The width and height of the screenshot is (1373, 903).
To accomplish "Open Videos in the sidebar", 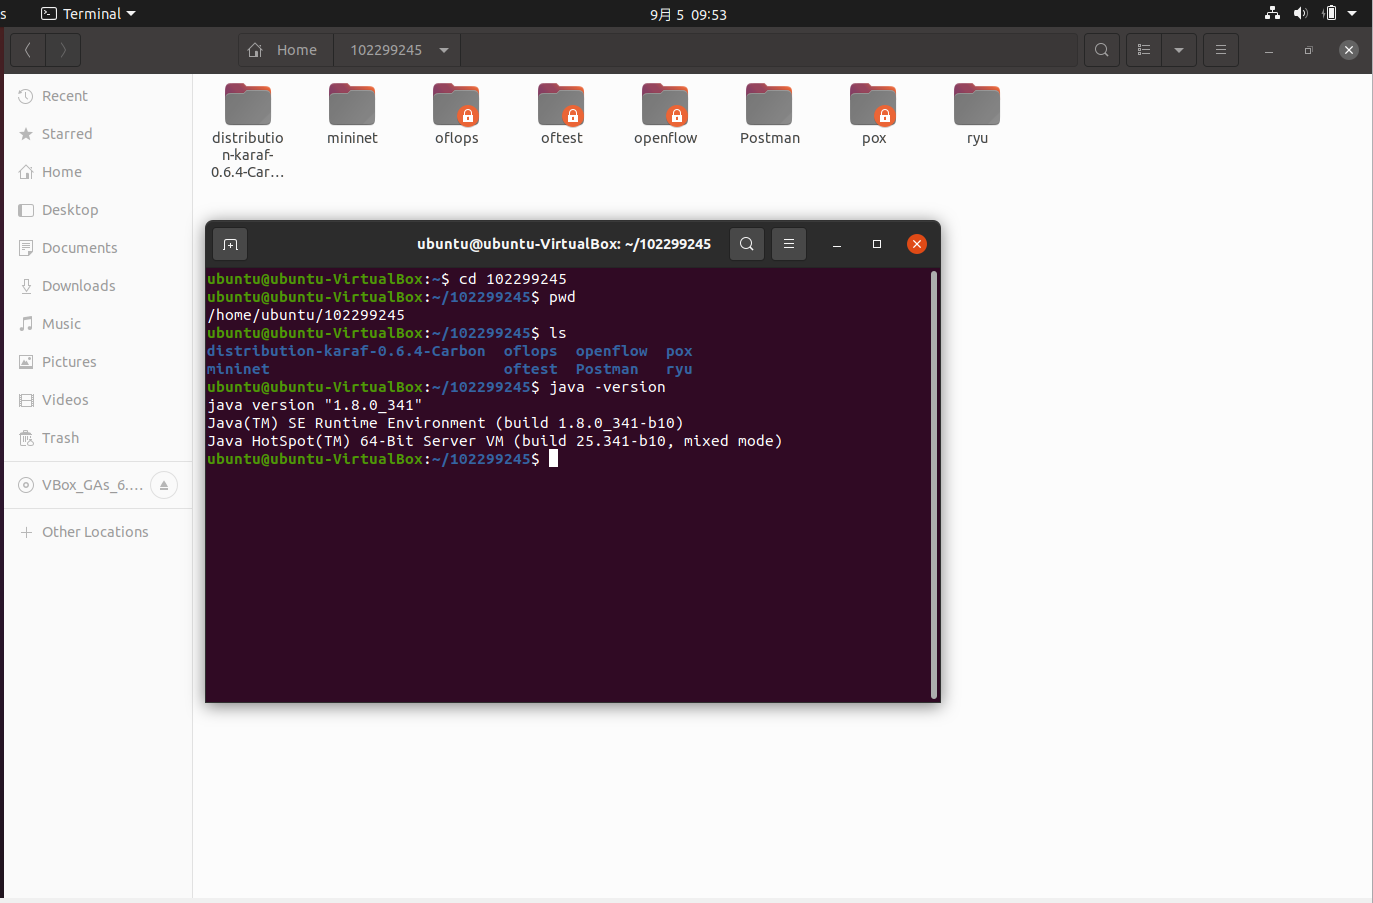I will coord(98,400).
